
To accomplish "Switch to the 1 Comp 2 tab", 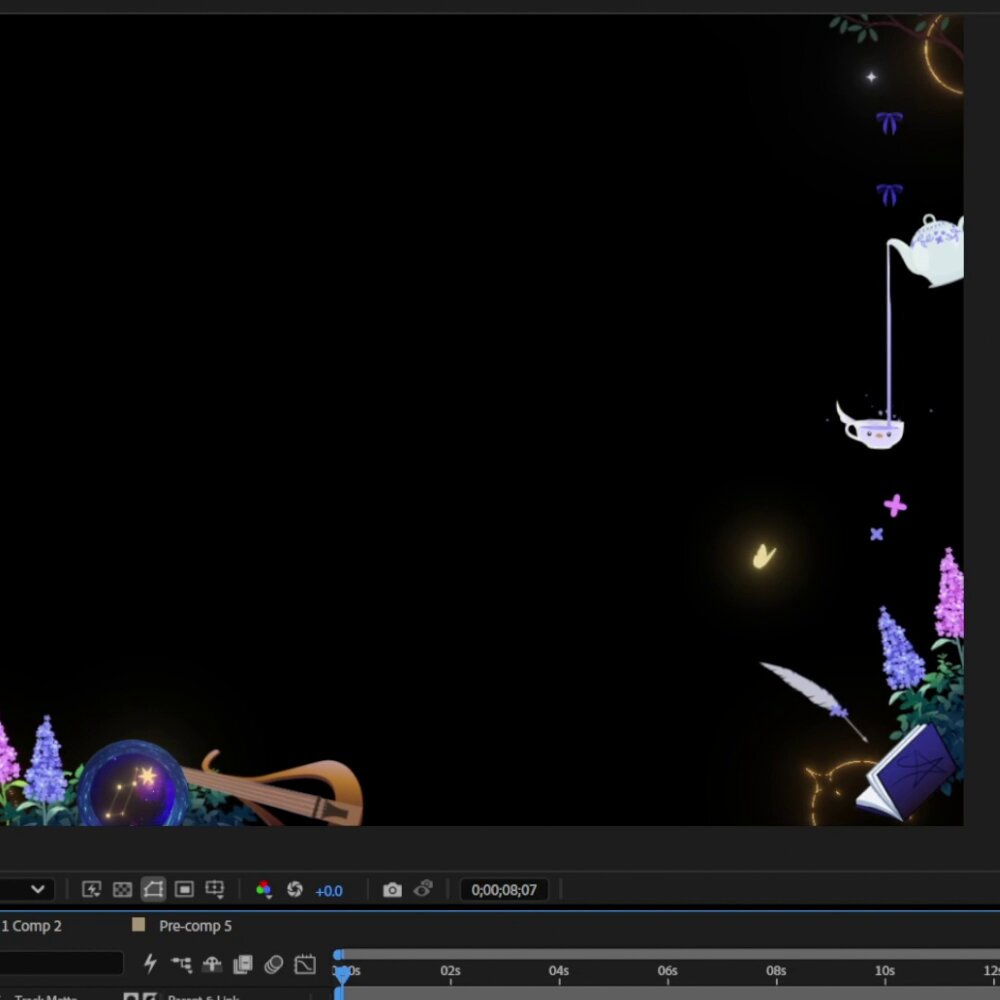I will pos(31,926).
